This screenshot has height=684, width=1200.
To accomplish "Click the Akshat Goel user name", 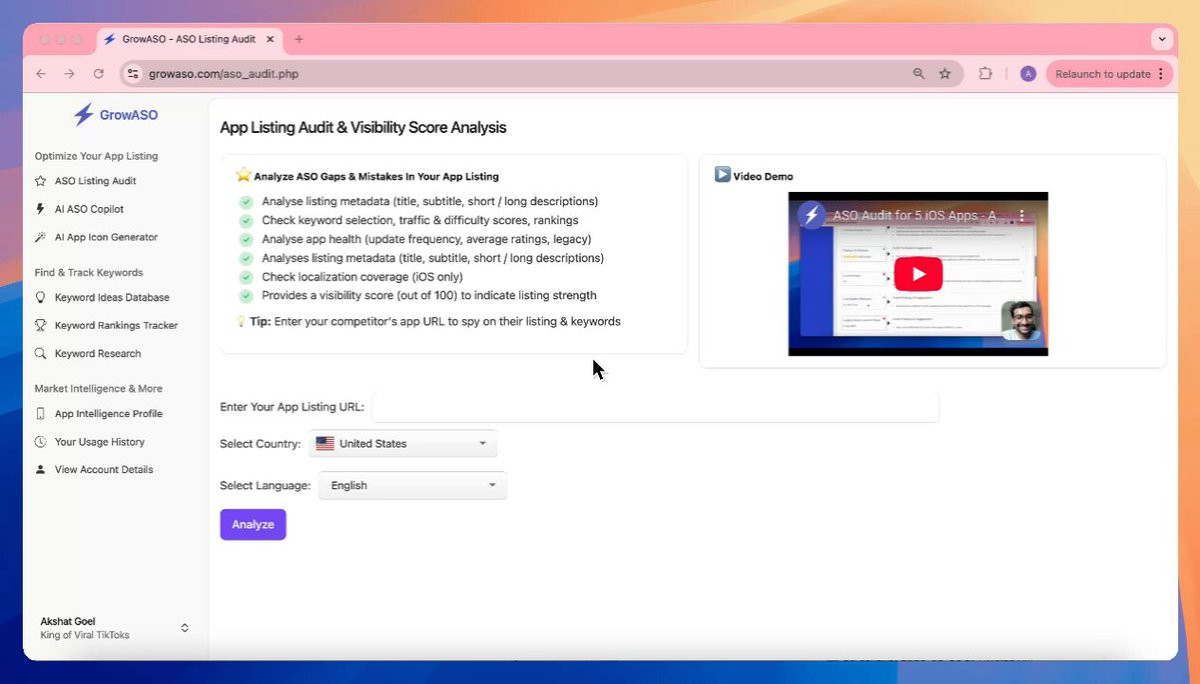I will [68, 621].
